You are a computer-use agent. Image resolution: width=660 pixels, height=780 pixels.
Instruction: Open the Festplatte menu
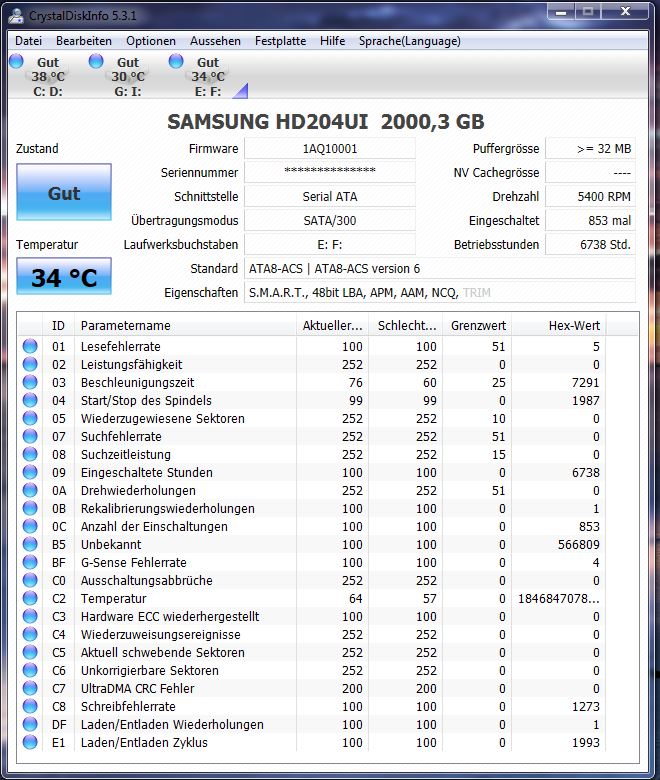(x=280, y=41)
